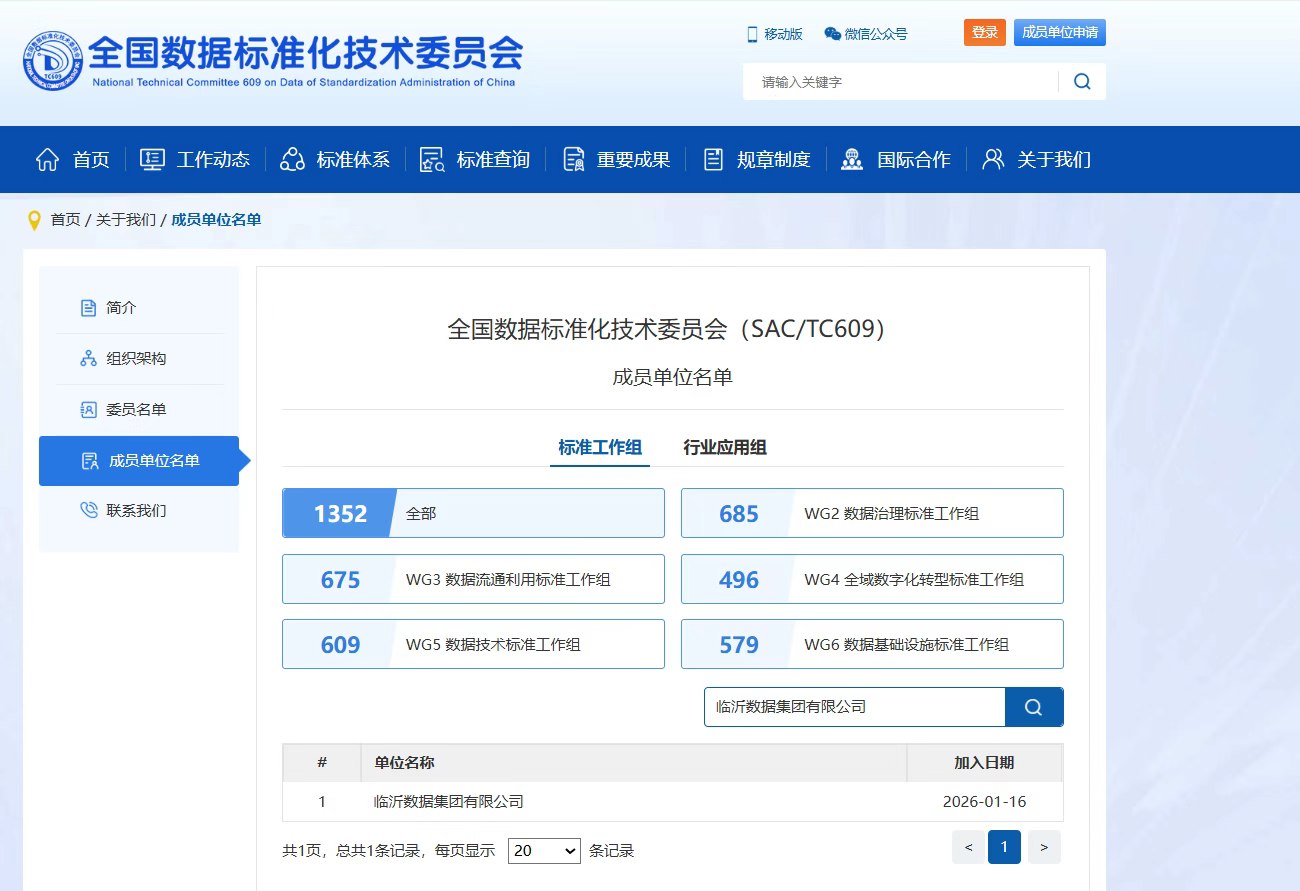Go to previous page with left arrow

coord(968,848)
